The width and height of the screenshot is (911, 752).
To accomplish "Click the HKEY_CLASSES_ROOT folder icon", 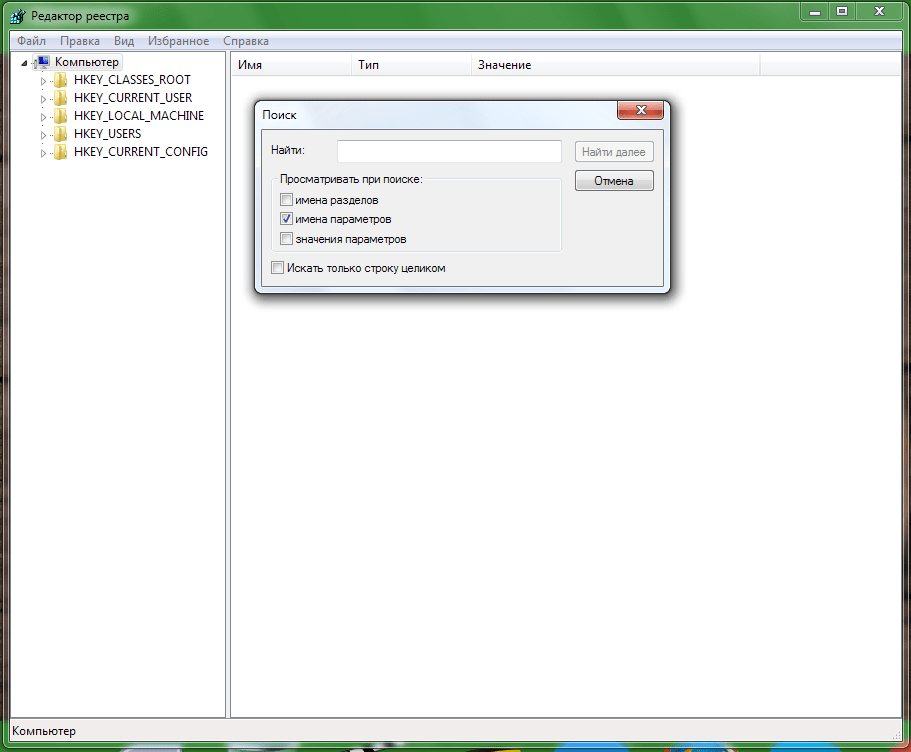I will [x=60, y=80].
